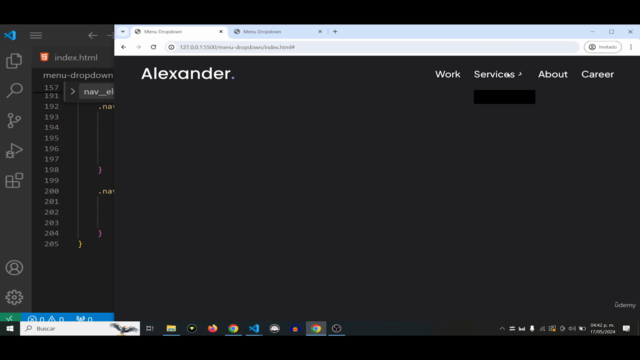
Task: Open VS Code from taskbar
Action: tap(254, 328)
